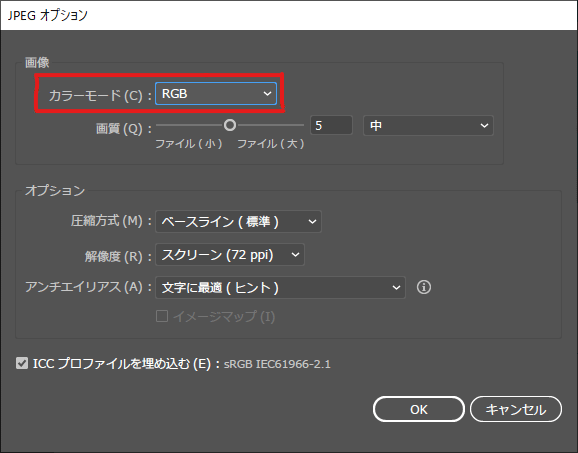The height and width of the screenshot is (453, 578).
Task: Open the カラーモード RGB dropdown
Action: click(216, 94)
